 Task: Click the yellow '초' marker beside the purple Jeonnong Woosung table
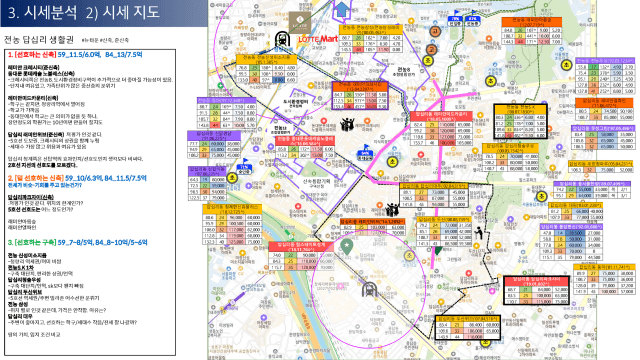coord(566,65)
